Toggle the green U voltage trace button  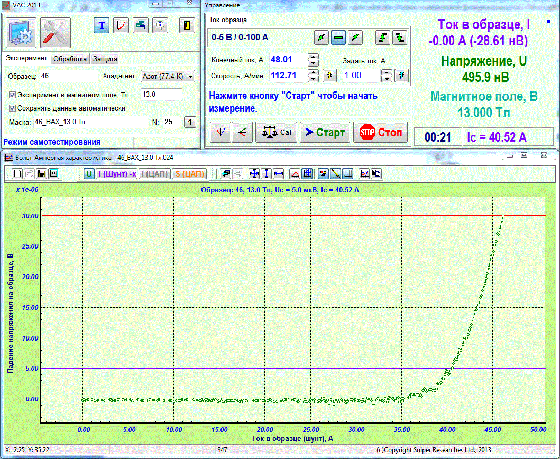[x=89, y=174]
